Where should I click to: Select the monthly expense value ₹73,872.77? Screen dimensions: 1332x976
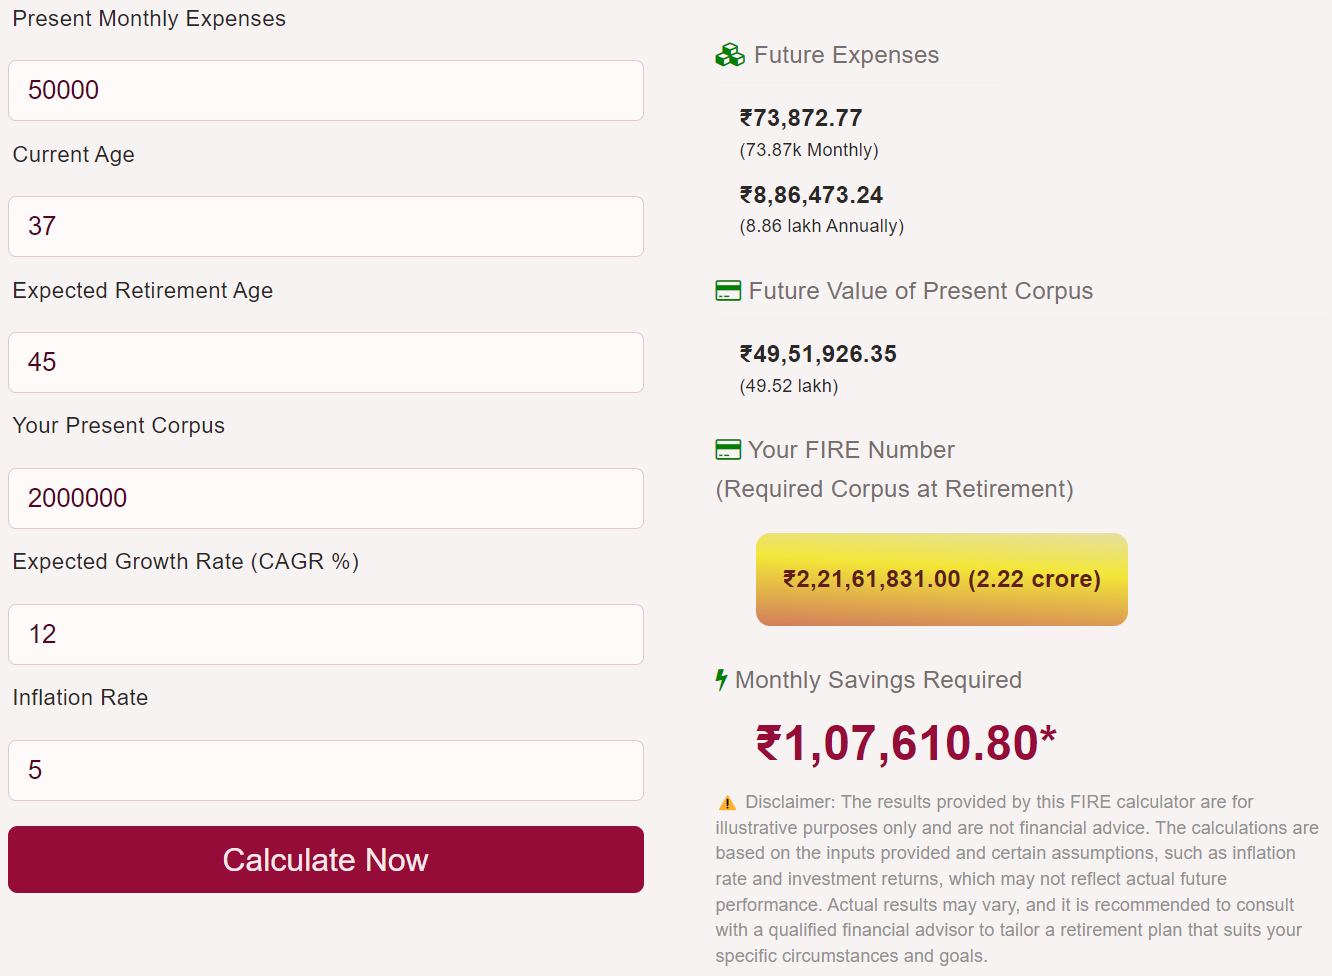[800, 117]
